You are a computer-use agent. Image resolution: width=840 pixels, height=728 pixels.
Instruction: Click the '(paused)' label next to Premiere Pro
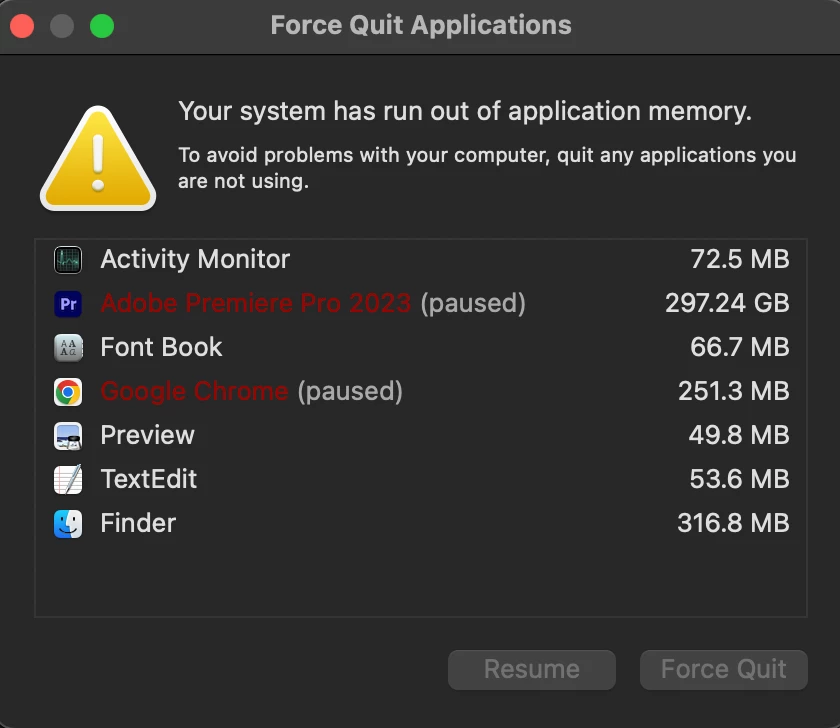(473, 304)
